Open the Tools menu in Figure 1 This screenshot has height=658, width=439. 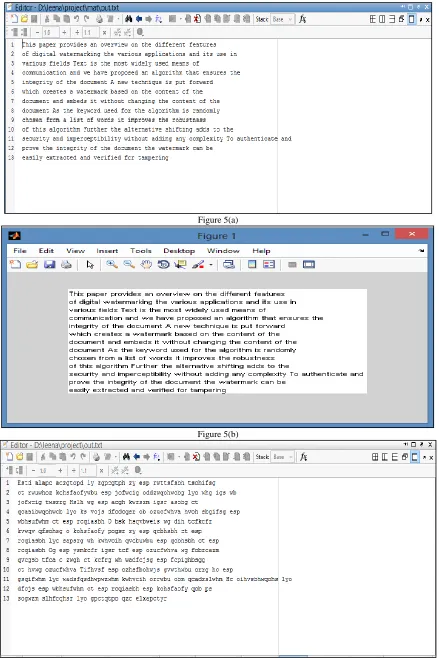pyautogui.click(x=141, y=251)
